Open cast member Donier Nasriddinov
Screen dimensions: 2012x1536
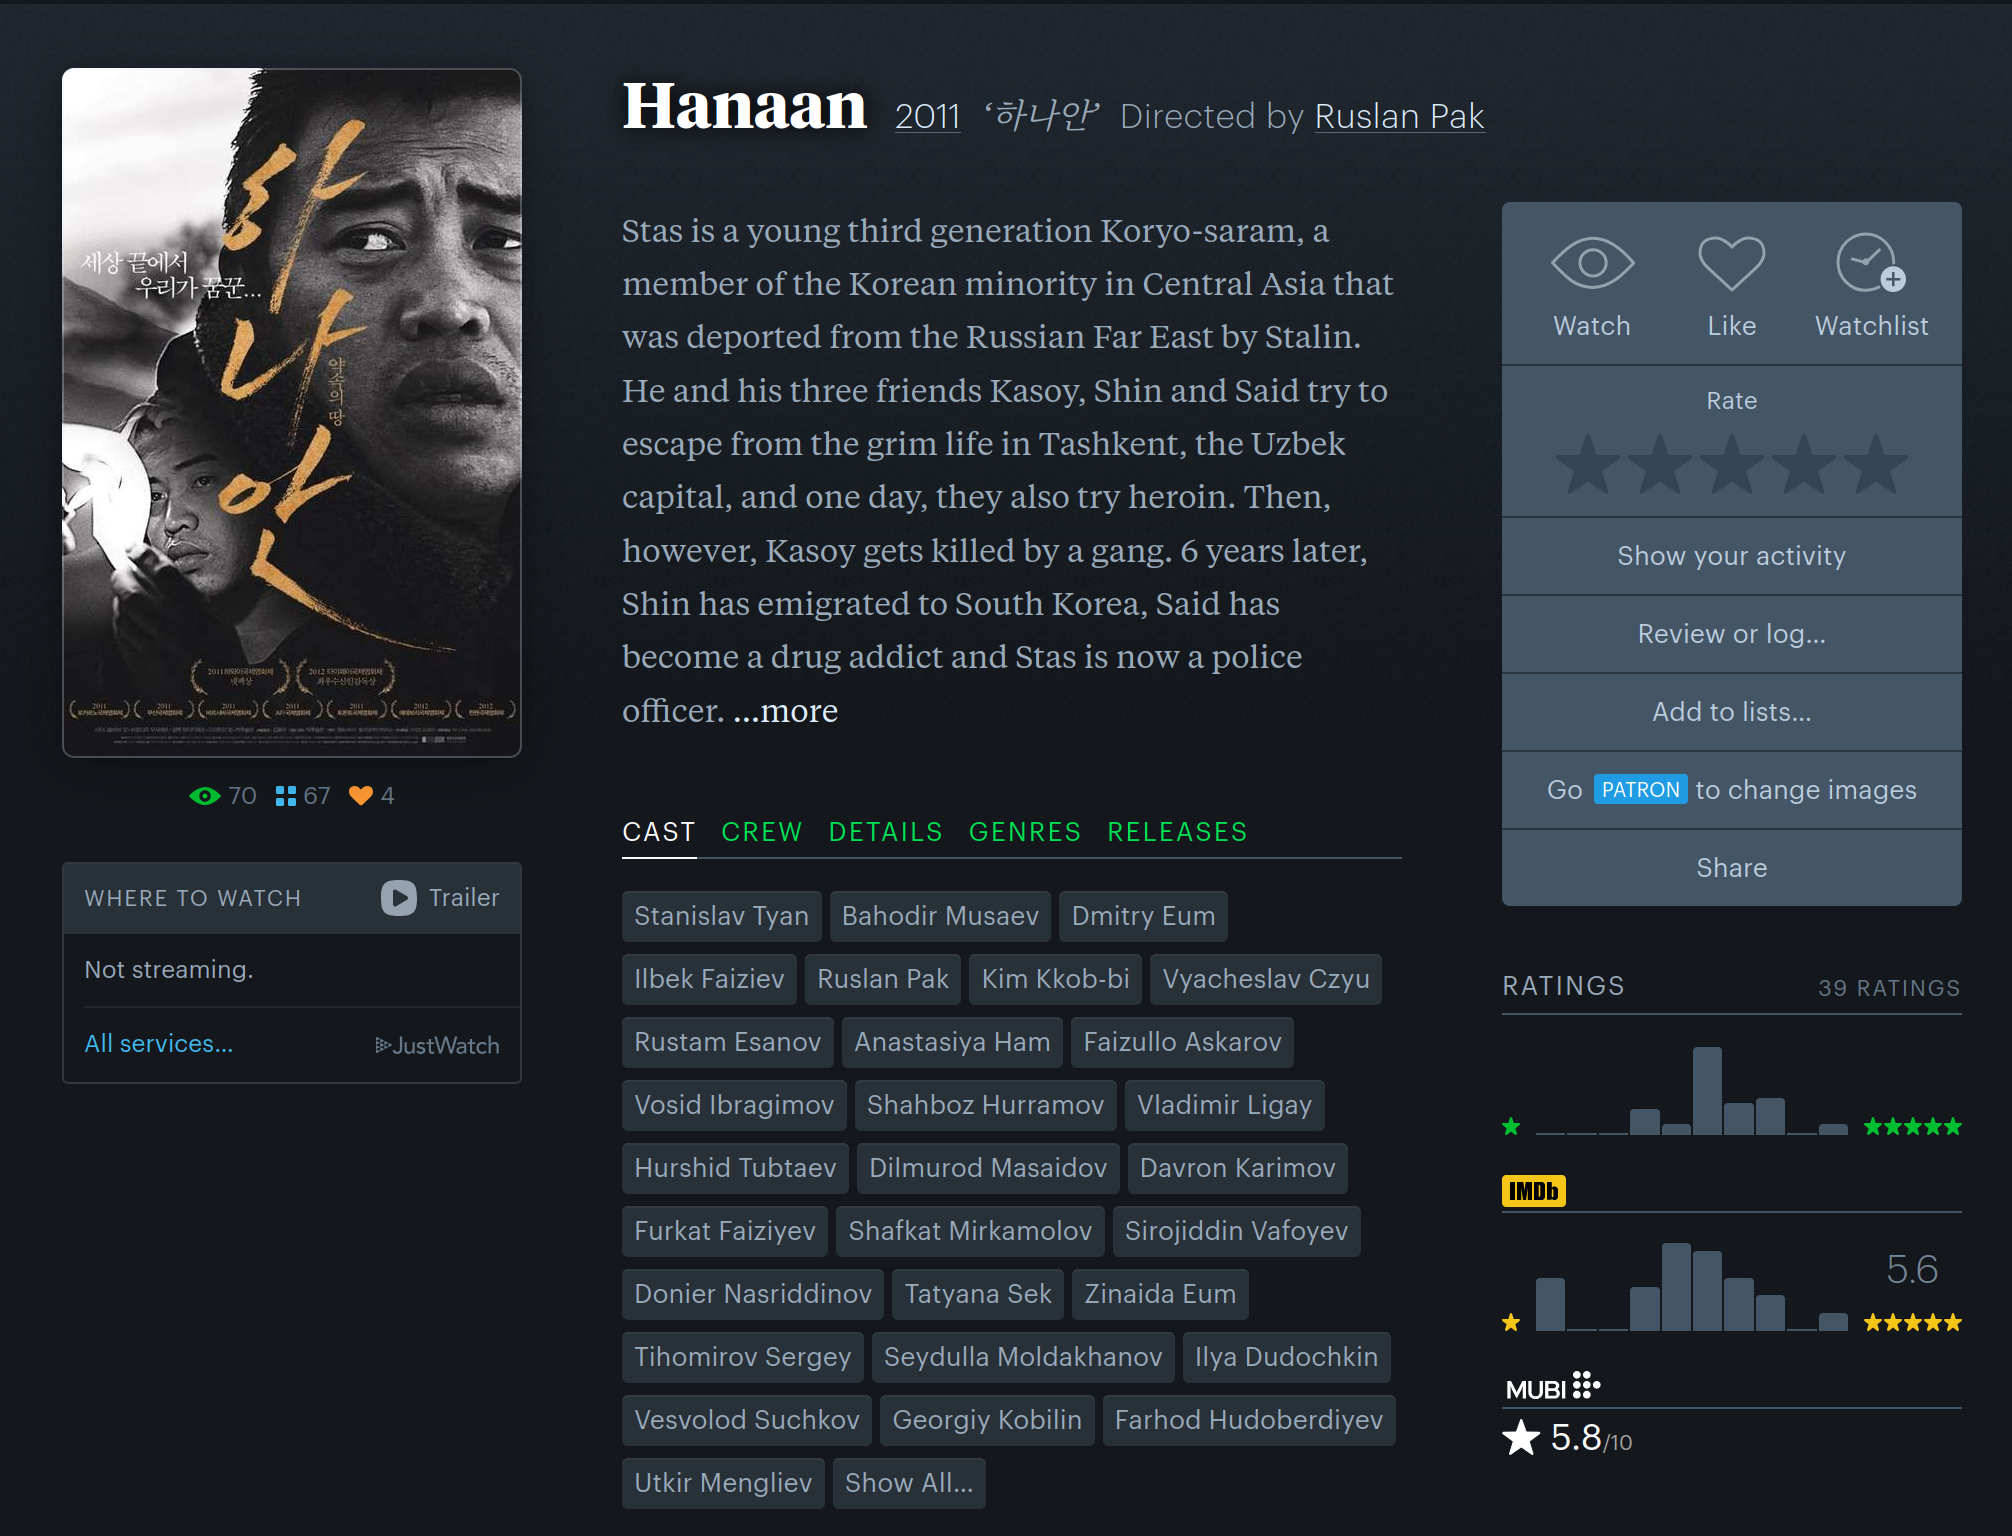coord(753,1294)
